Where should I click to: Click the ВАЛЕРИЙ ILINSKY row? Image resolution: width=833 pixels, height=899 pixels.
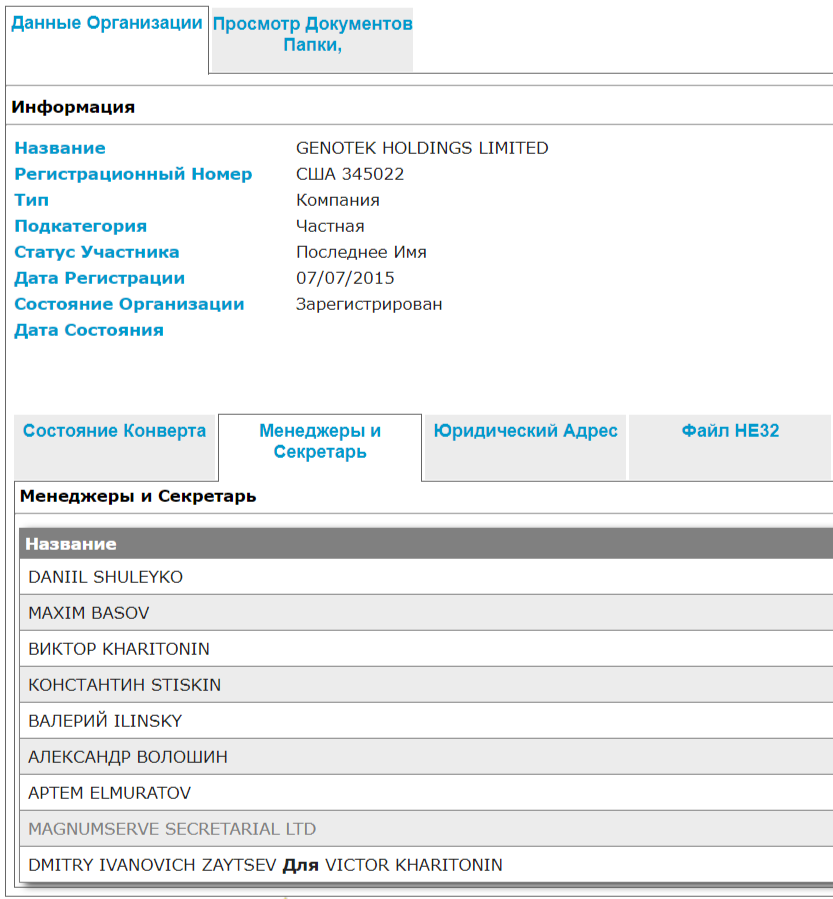(x=426, y=721)
